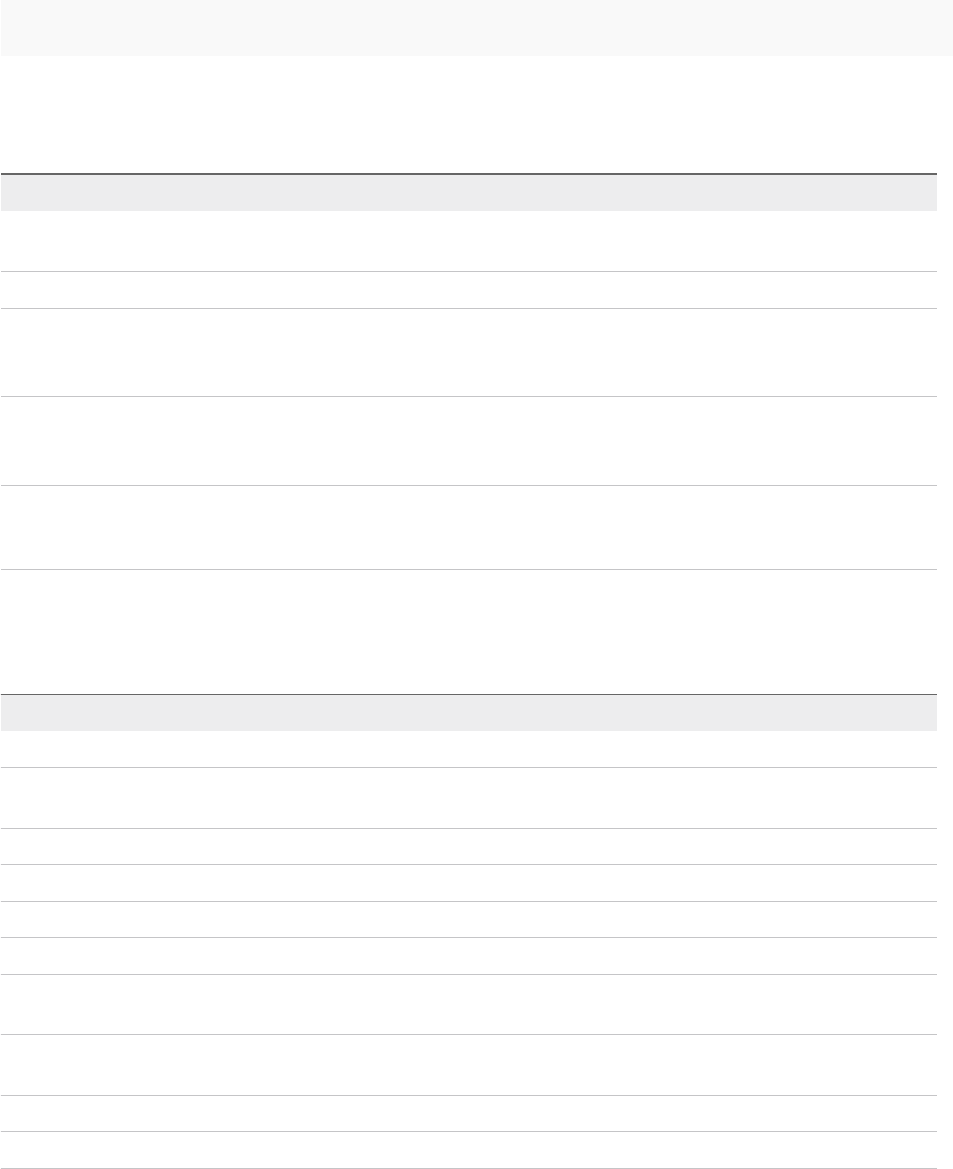953x1169 pixels.
Task: Select the first row of the upper table
Action: 469,241
